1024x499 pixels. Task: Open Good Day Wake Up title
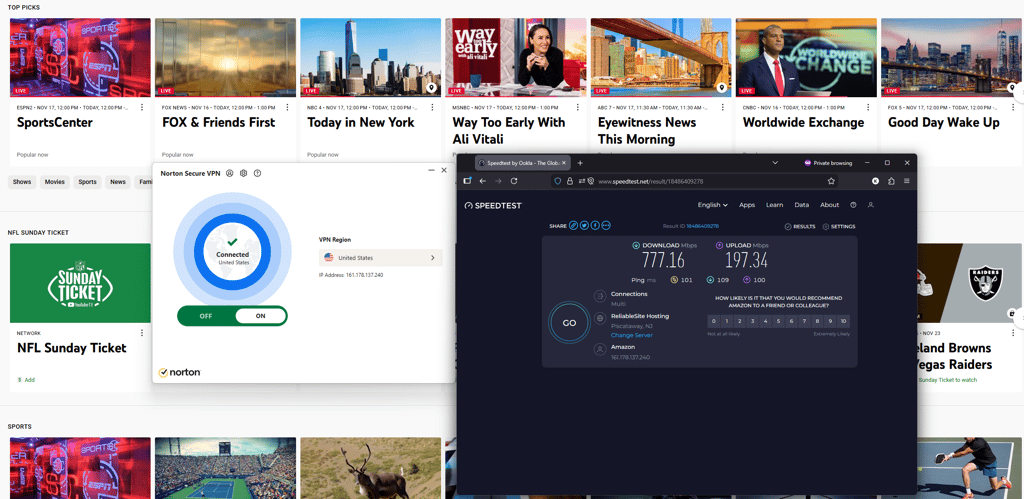[944, 122]
